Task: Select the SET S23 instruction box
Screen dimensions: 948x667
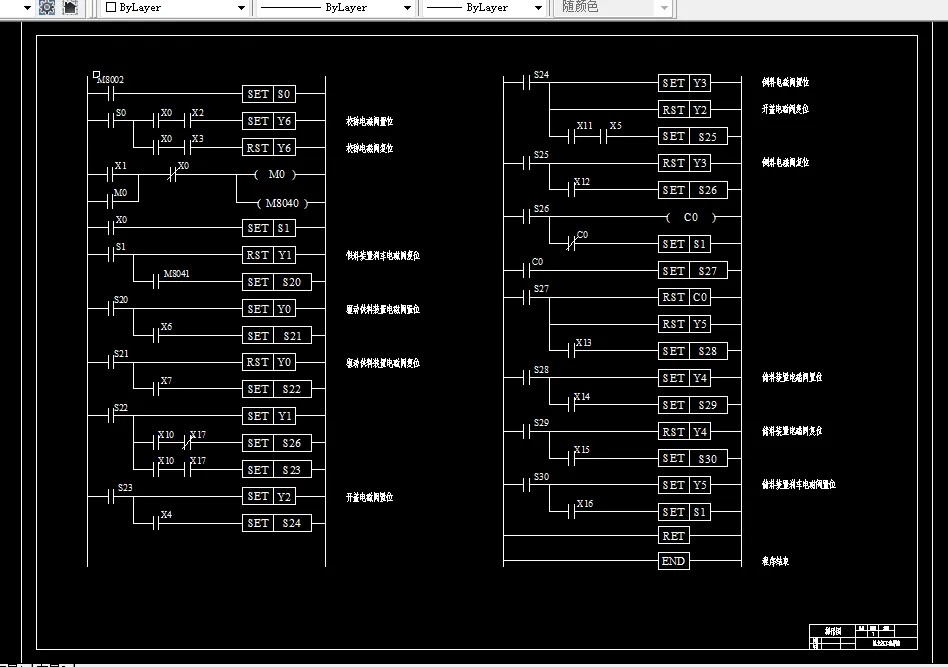Action: point(277,470)
